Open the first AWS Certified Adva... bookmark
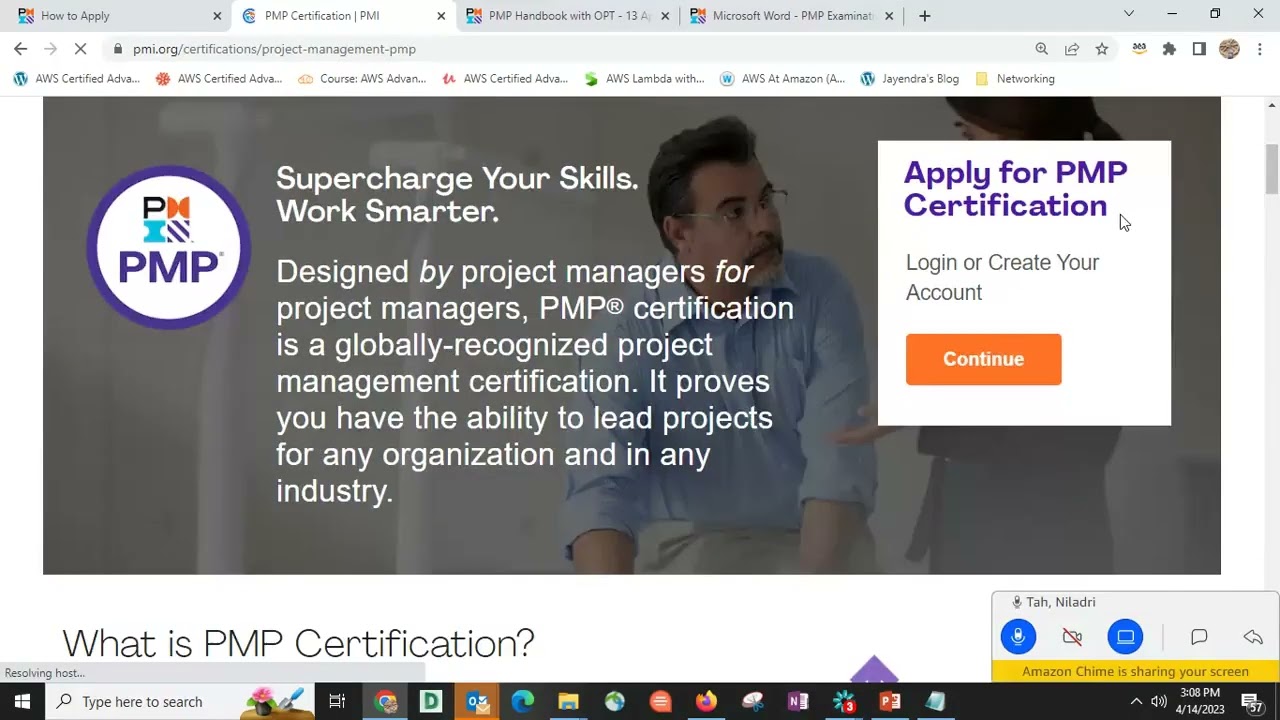 [76, 79]
